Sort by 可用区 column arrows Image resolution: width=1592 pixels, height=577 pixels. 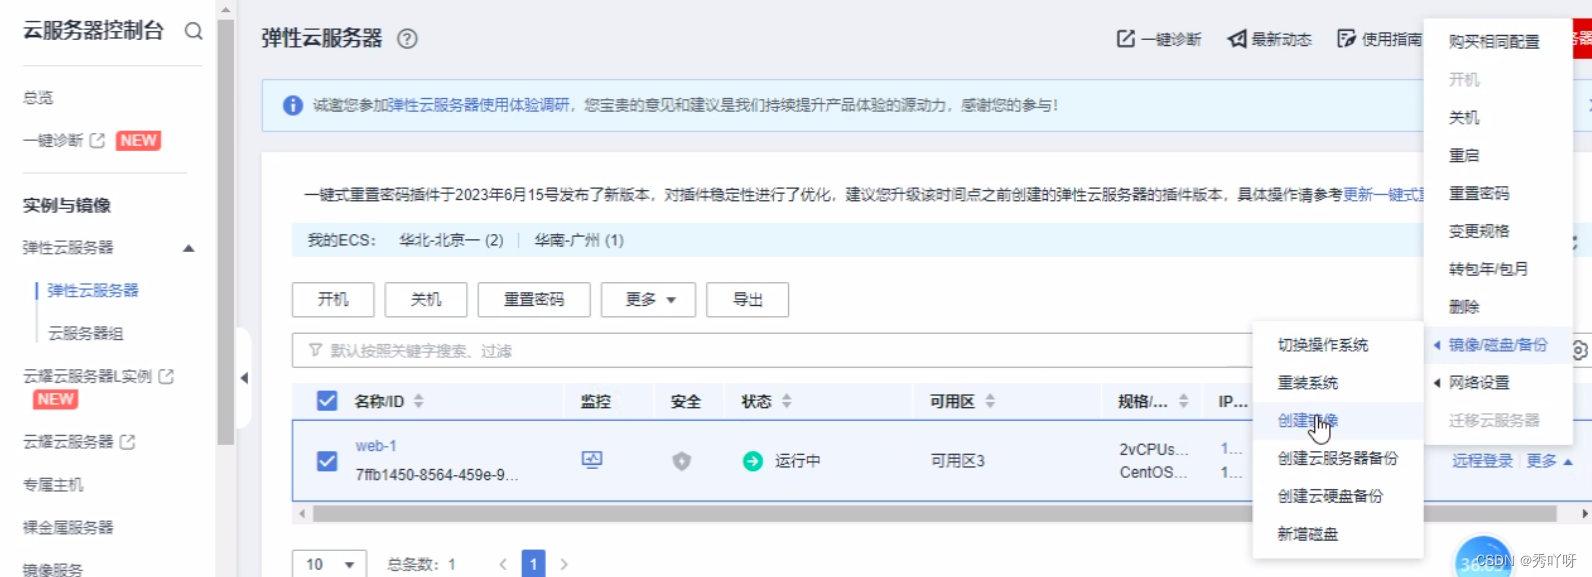pyautogui.click(x=990, y=401)
